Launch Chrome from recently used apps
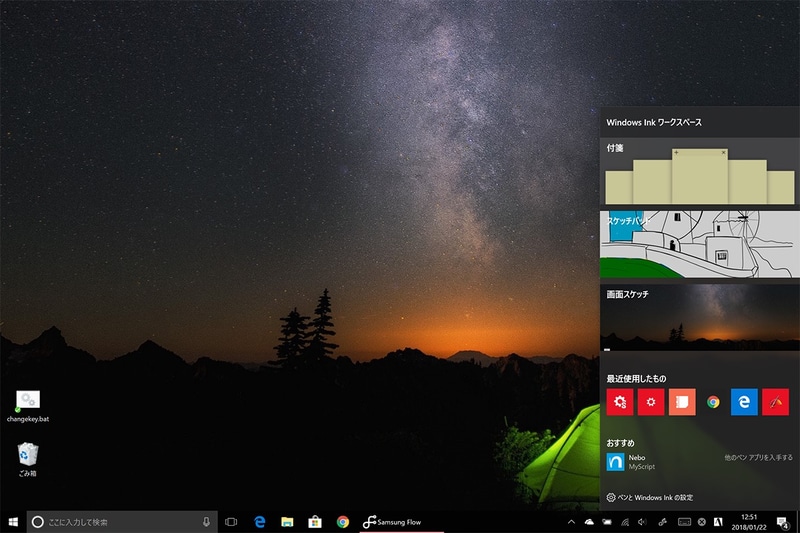Screen dimensions: 800x533 point(713,402)
